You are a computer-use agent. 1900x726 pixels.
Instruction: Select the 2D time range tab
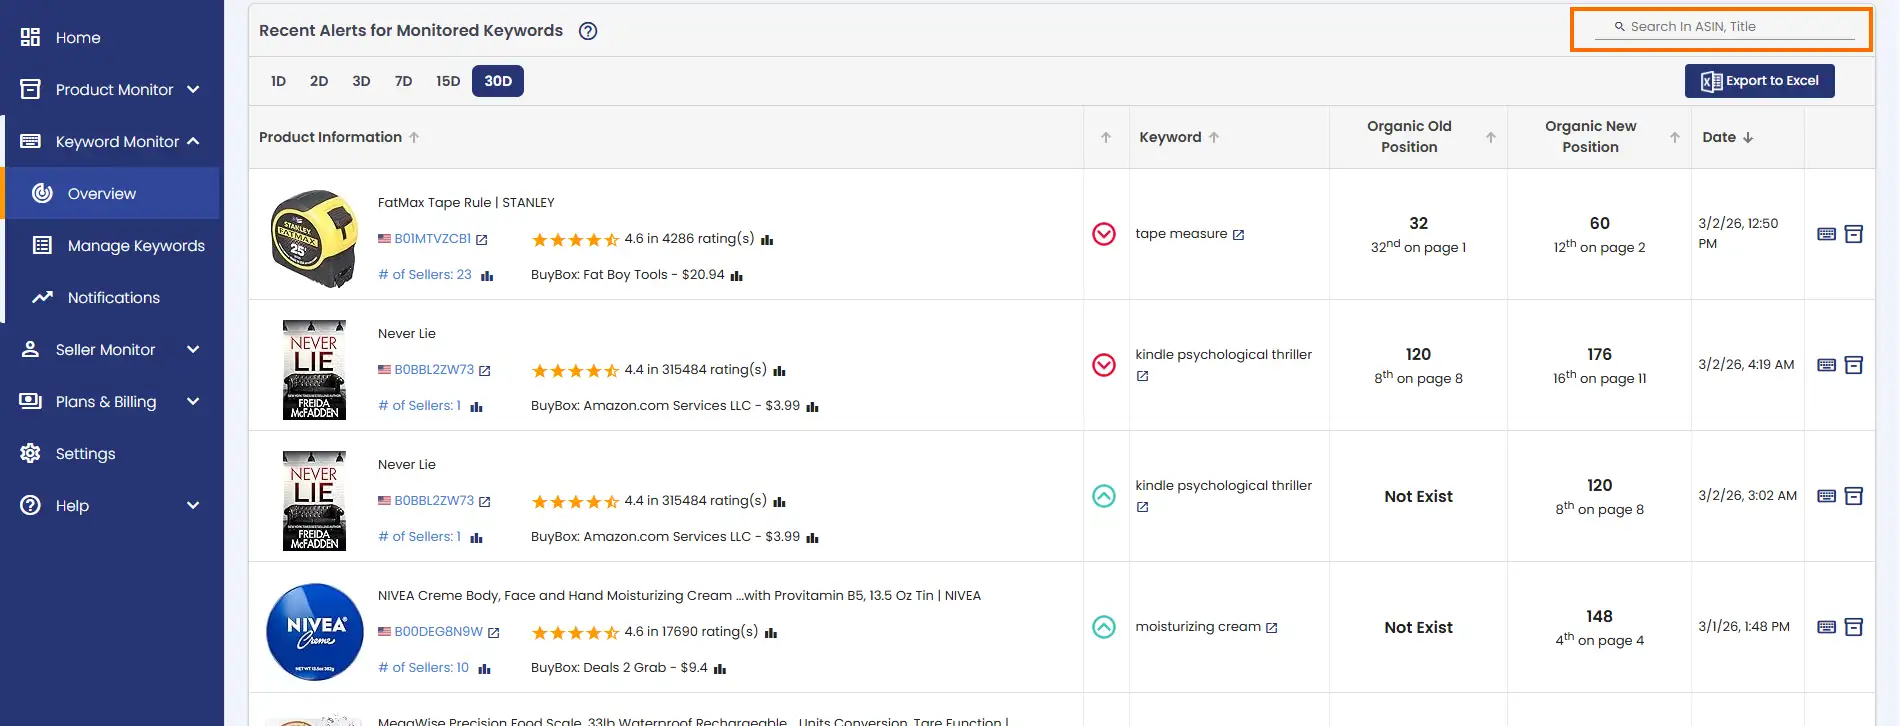click(x=319, y=81)
